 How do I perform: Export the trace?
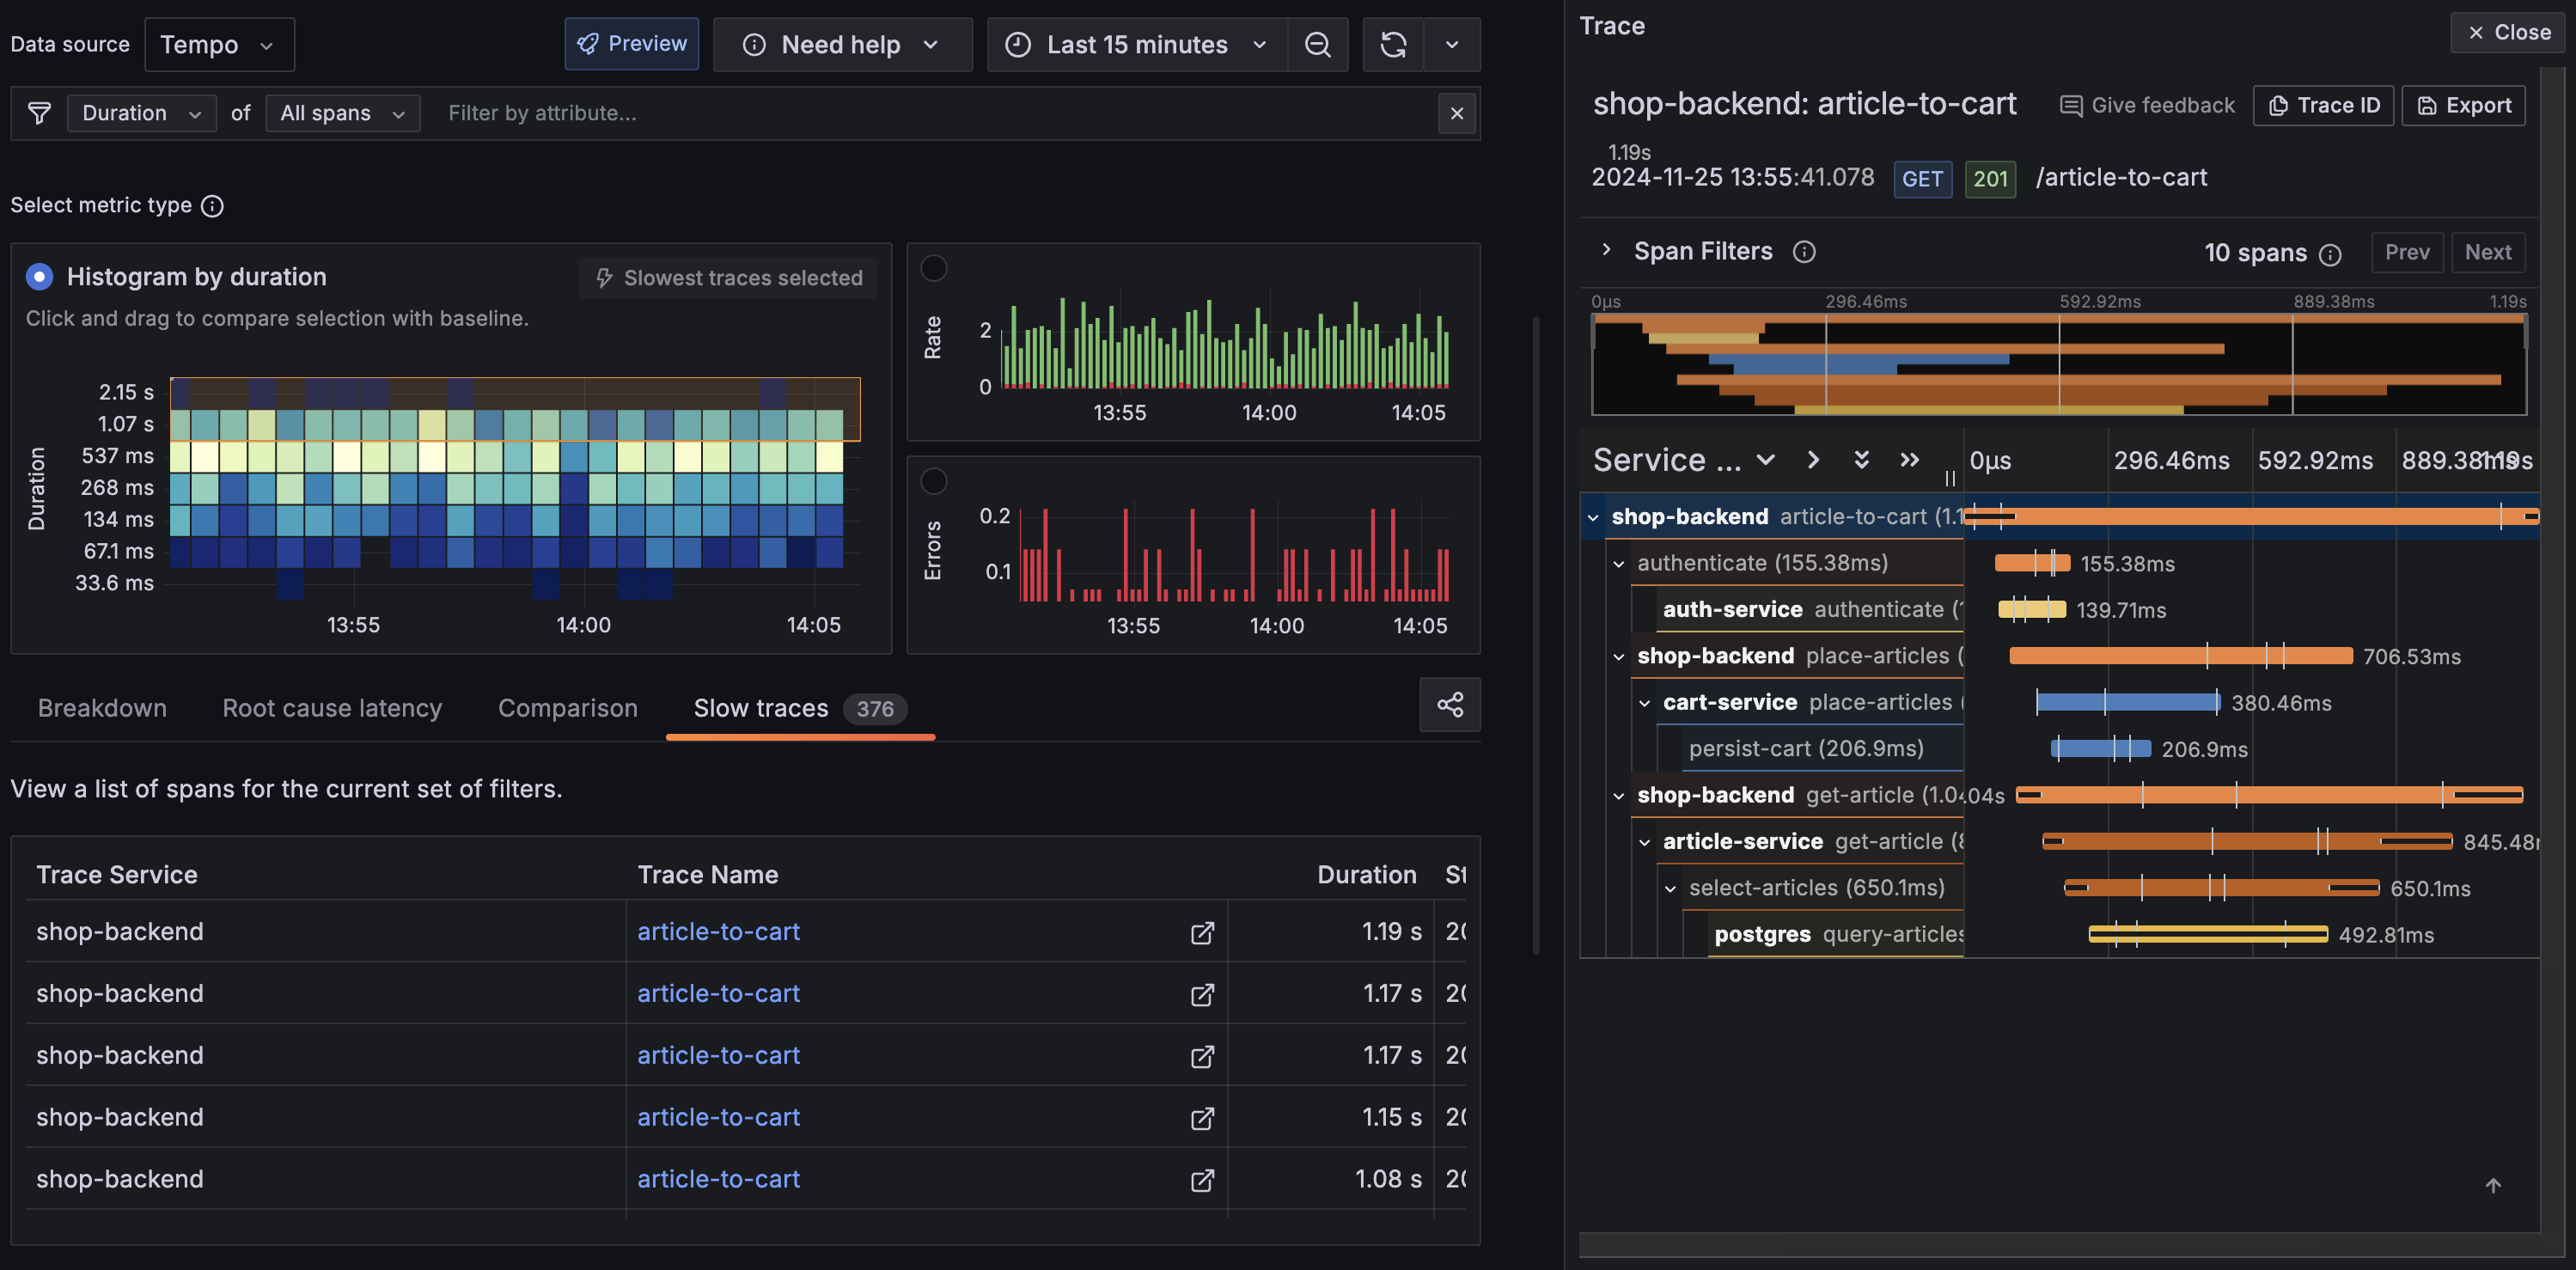(2463, 105)
